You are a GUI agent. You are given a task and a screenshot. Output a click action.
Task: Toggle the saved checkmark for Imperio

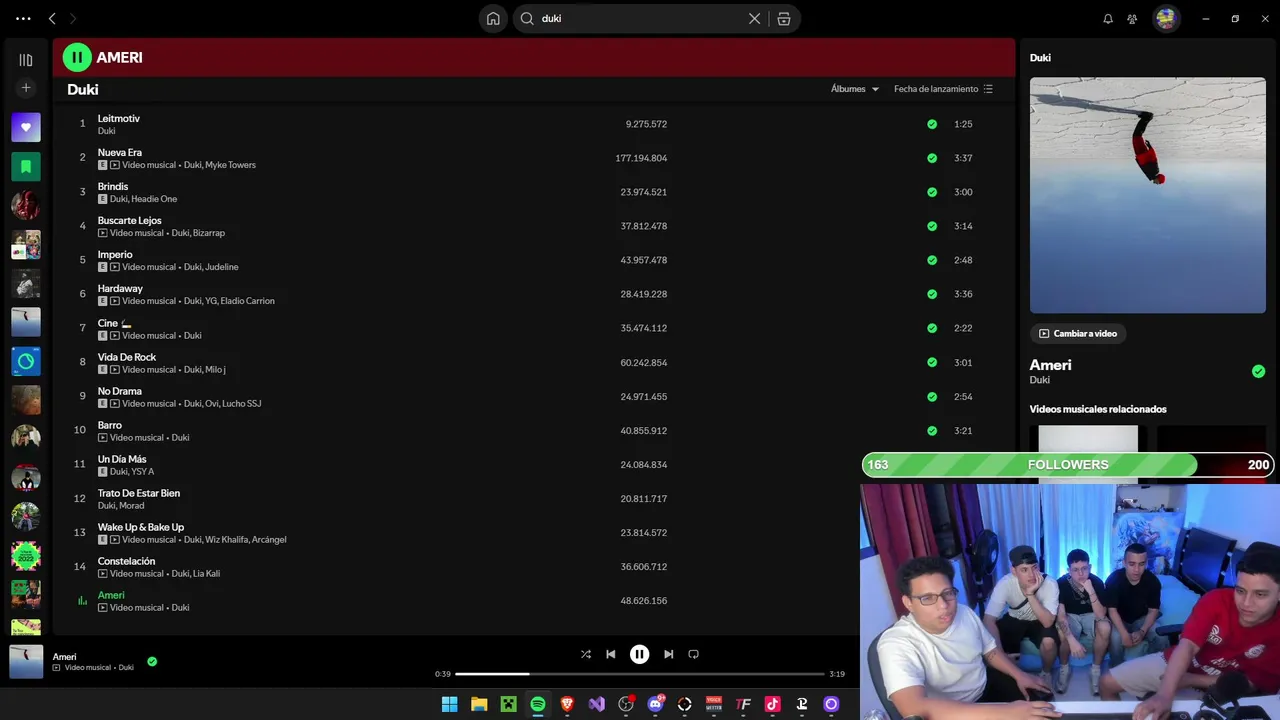pos(932,260)
